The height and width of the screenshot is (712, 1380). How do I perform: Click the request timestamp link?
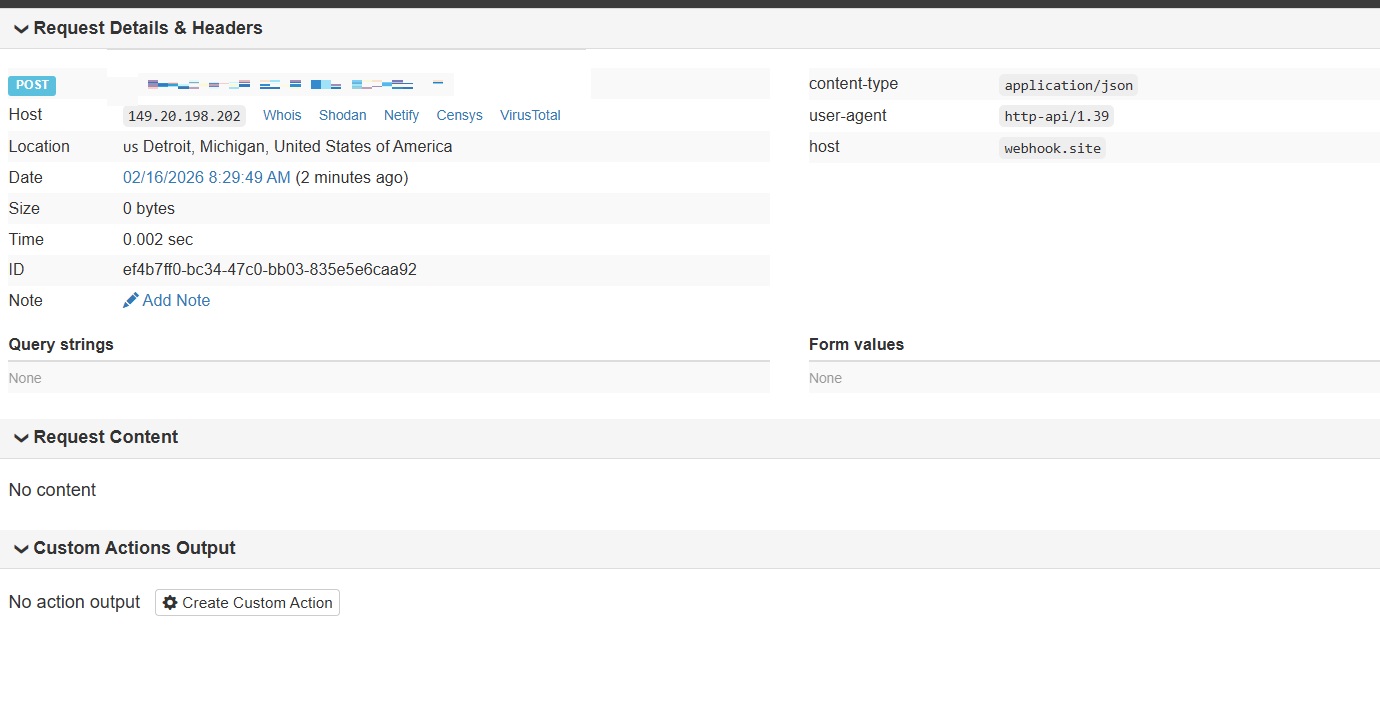tap(206, 177)
